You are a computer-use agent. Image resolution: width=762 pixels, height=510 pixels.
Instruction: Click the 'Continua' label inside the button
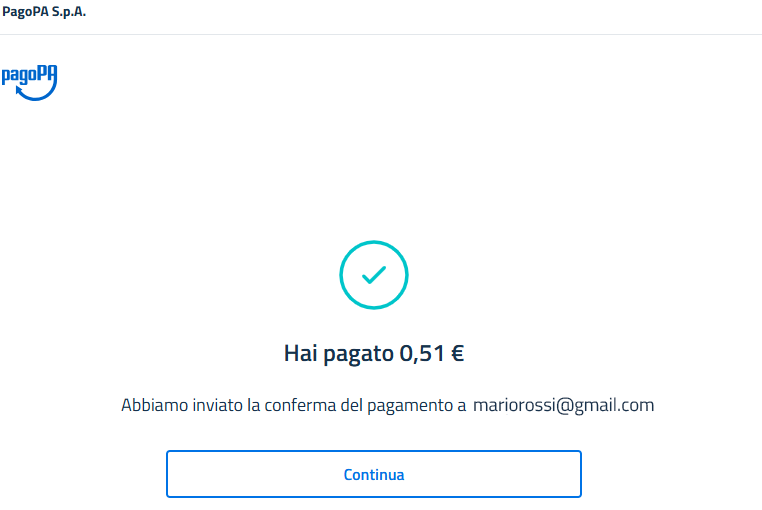[374, 475]
